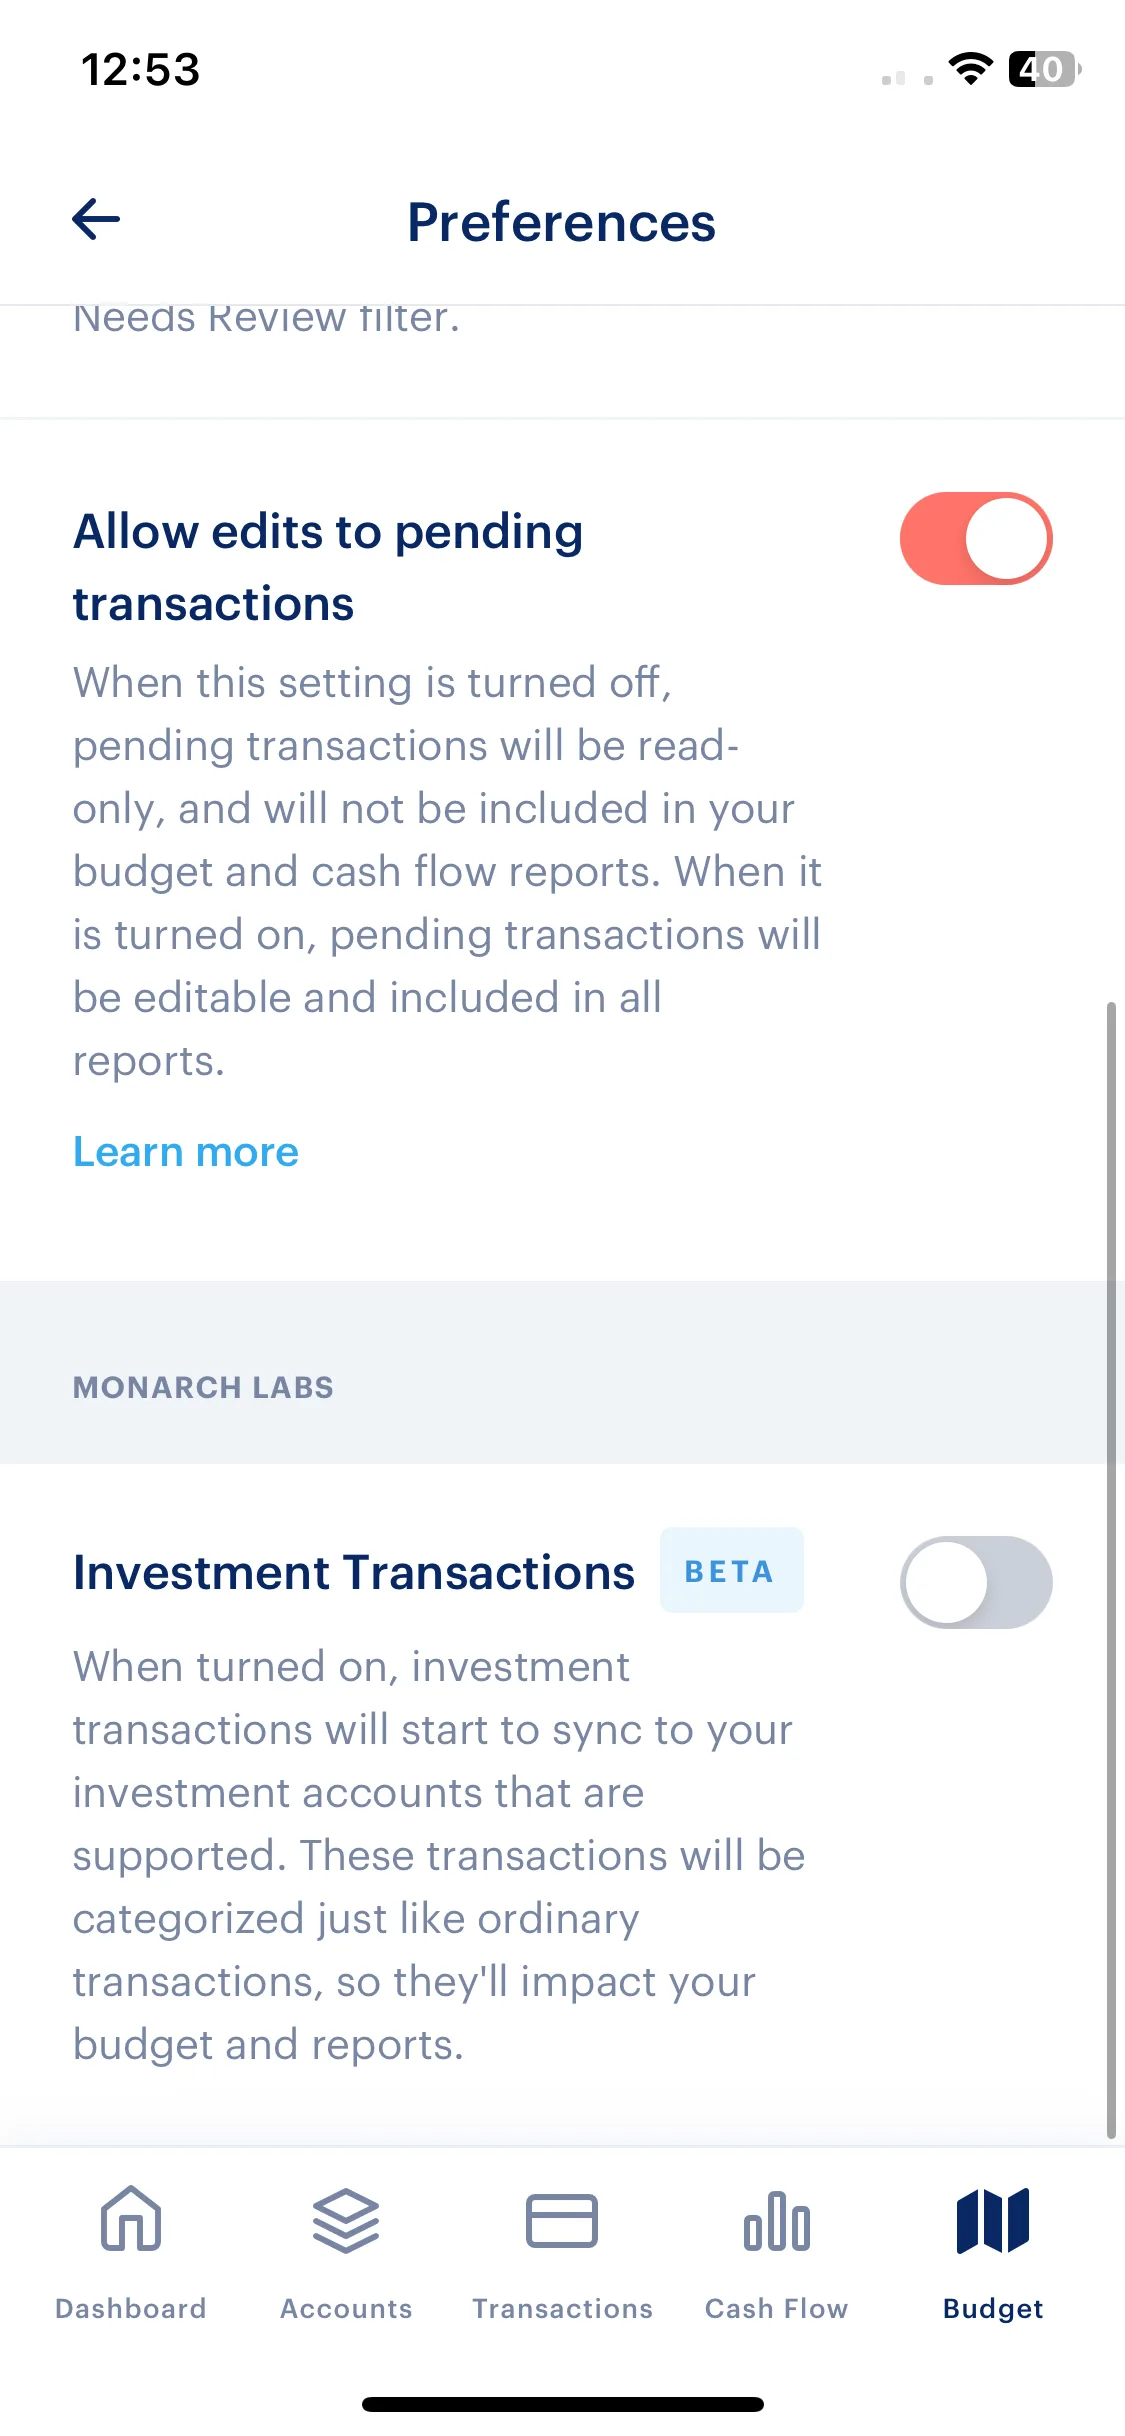Switch to the Dashboard tab label
Screen dimensions: 1125x2436
pos(131,2308)
